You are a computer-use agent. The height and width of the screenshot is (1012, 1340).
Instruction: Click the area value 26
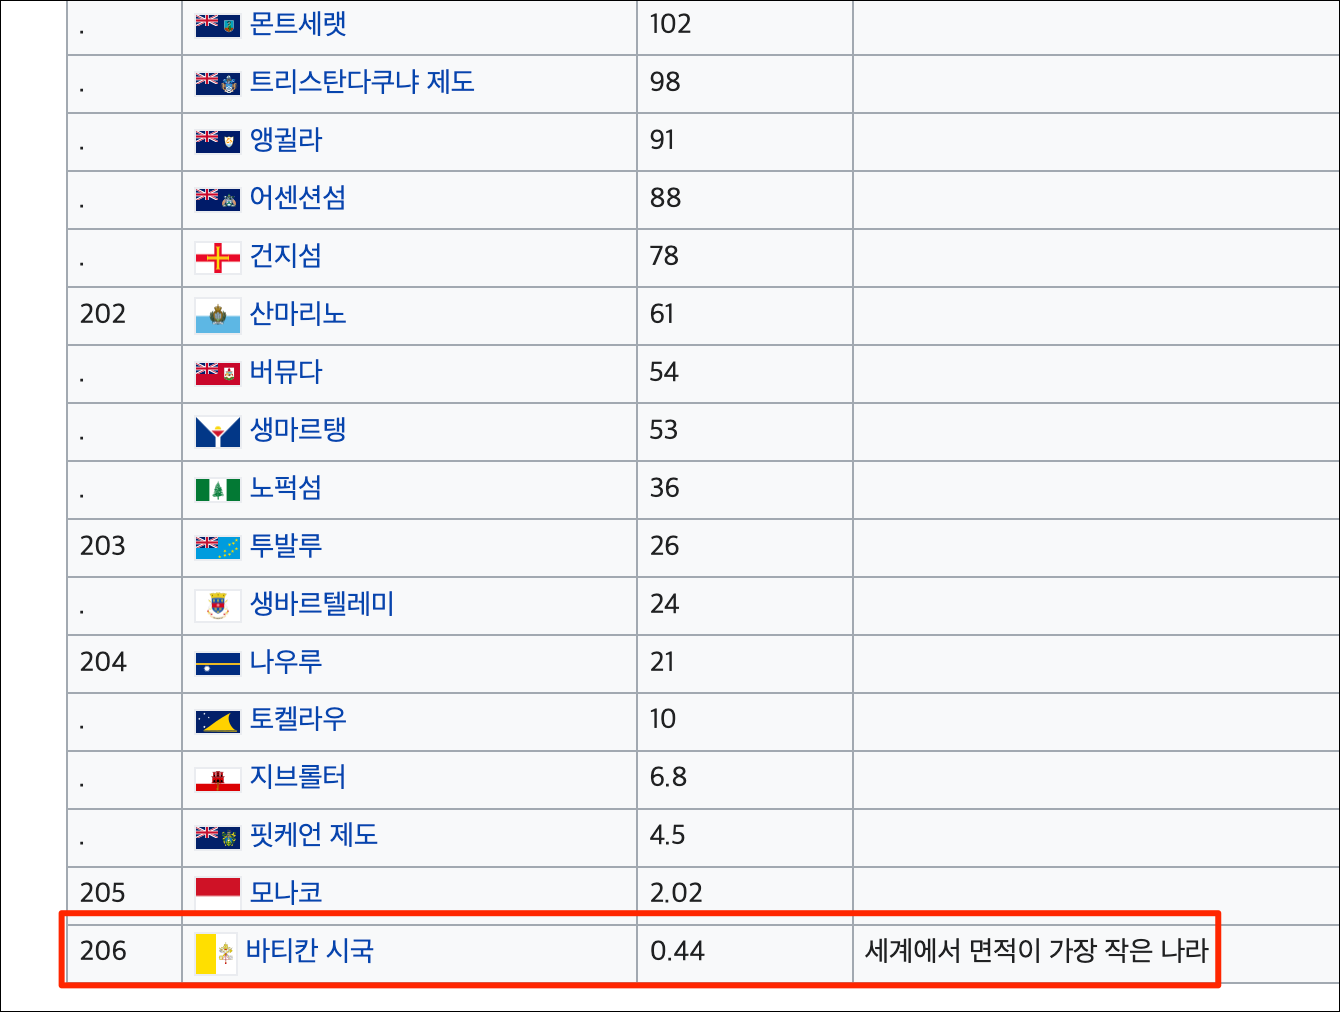pos(664,546)
